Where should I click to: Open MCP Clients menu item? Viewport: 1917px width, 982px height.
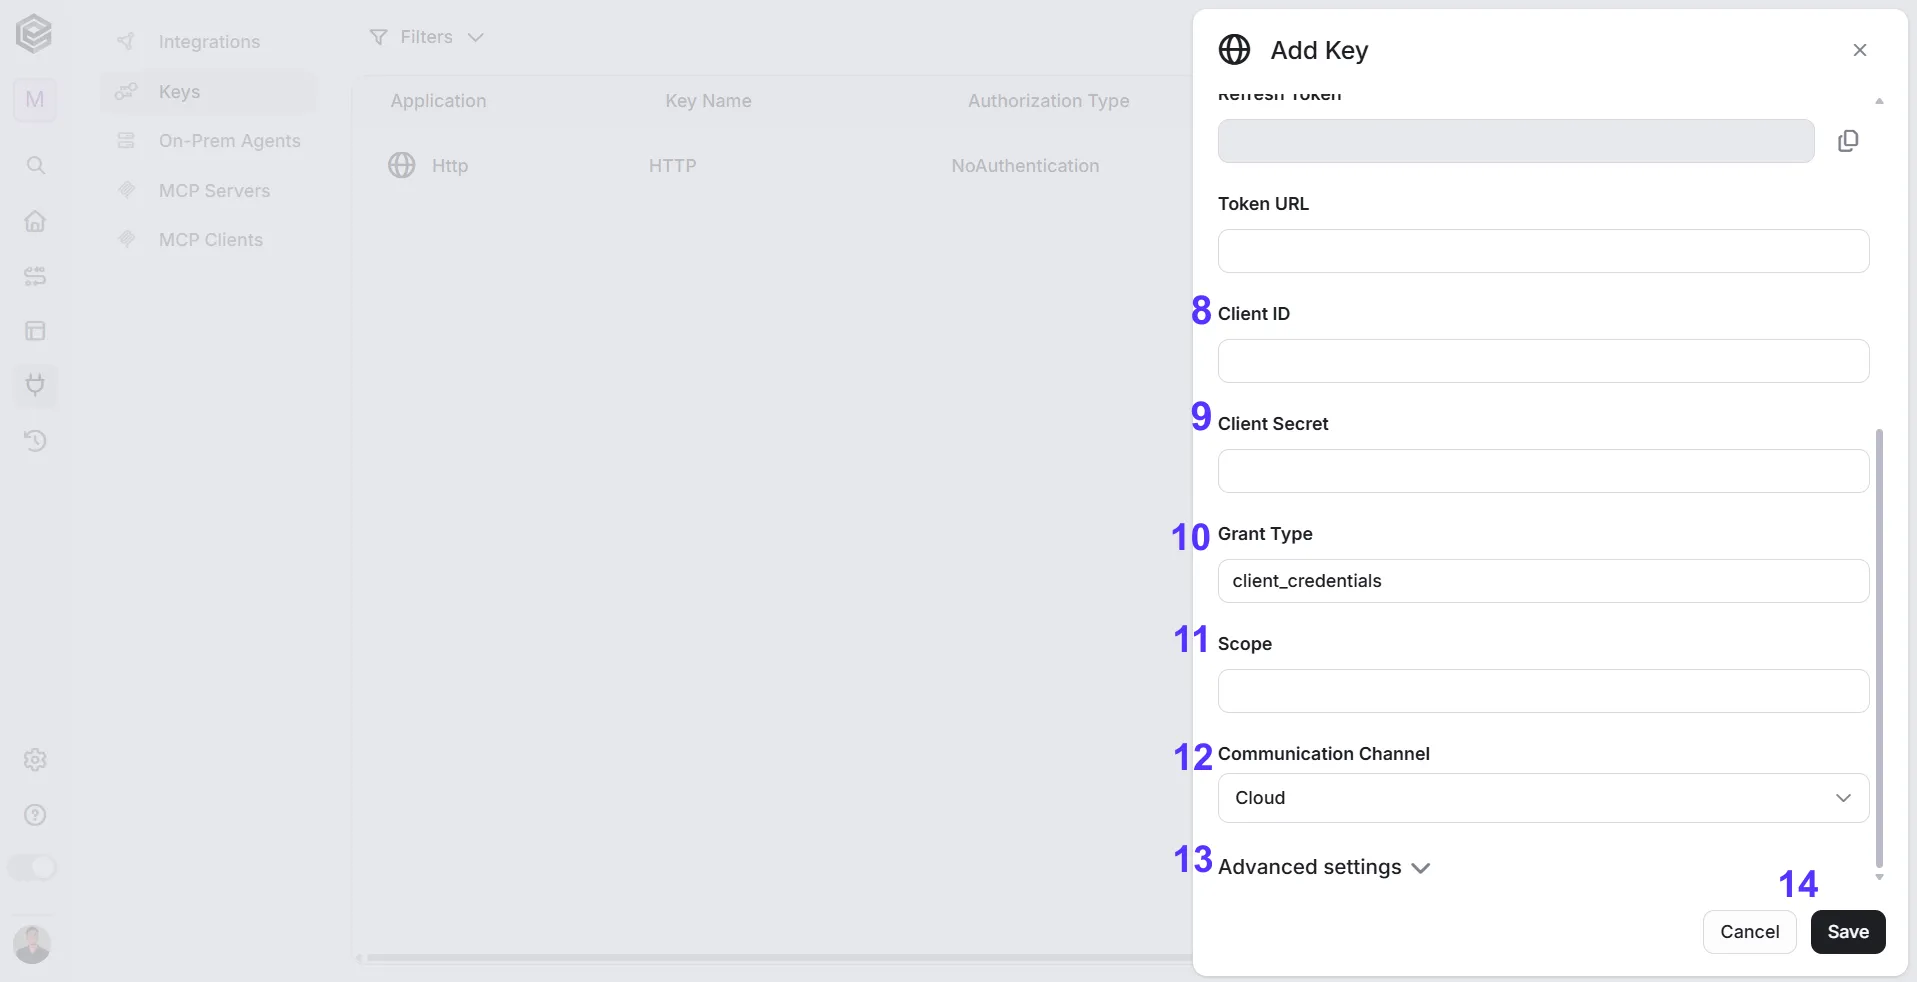(209, 240)
